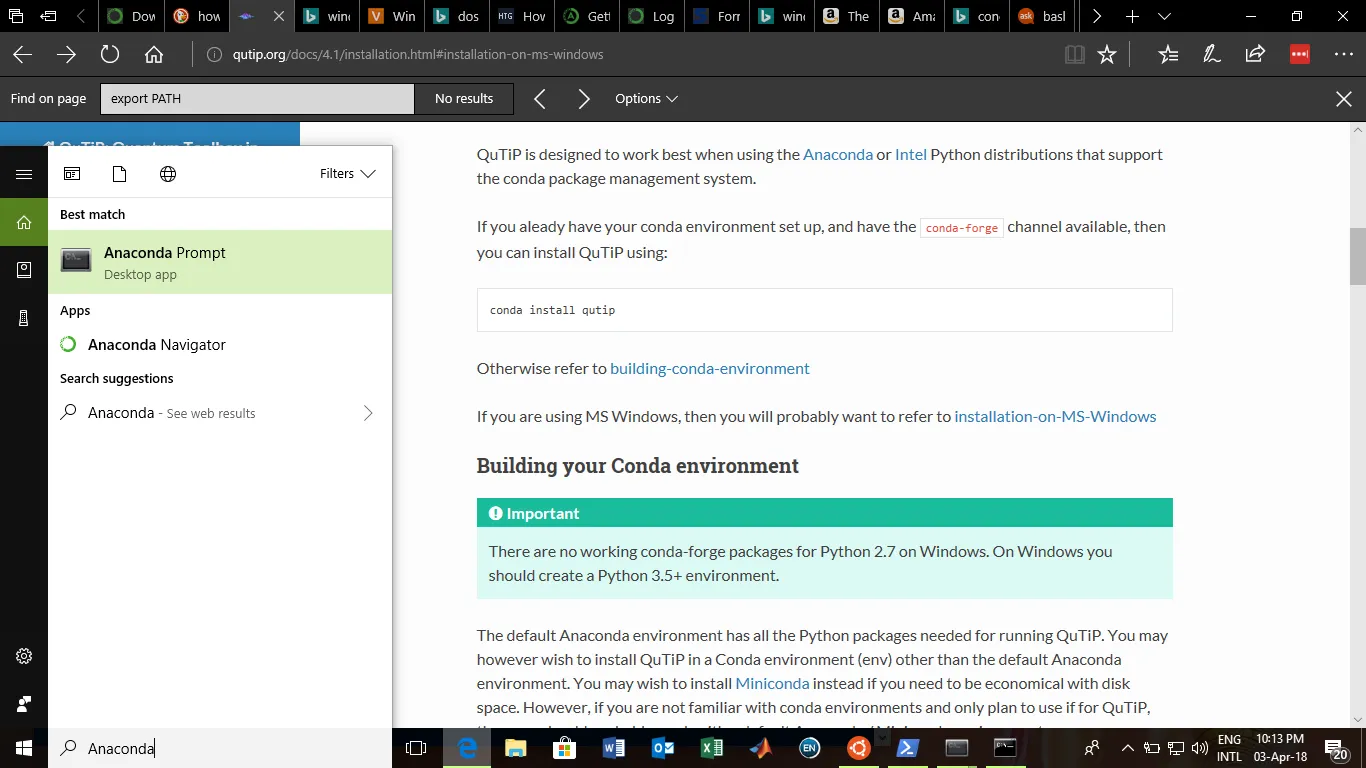Click the Edge forward navigation arrow
The height and width of the screenshot is (768, 1366).
[x=66, y=55]
